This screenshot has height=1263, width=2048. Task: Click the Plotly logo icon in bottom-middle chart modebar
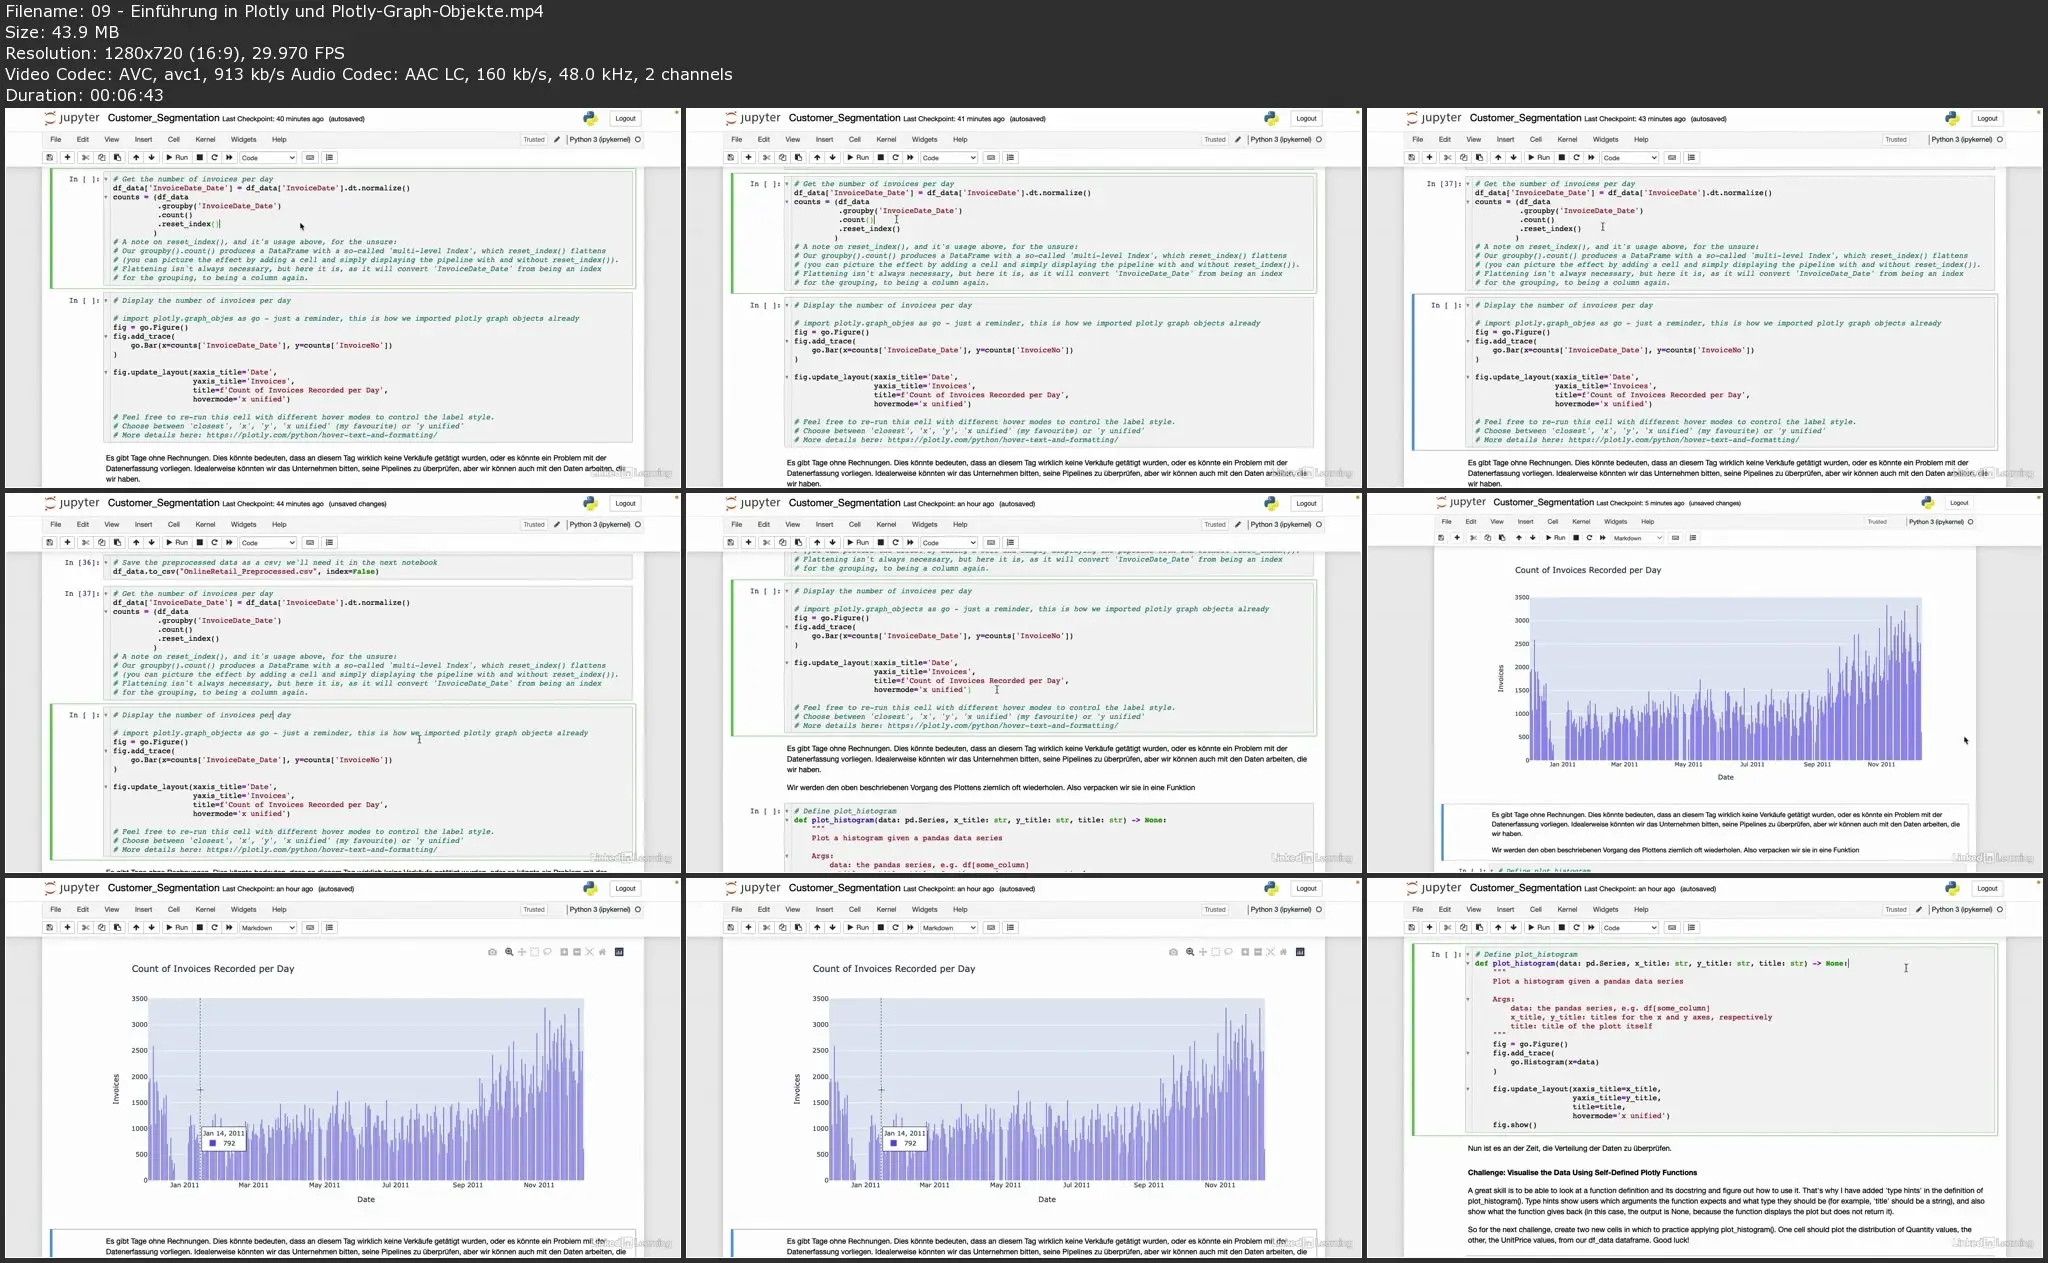coord(1300,952)
